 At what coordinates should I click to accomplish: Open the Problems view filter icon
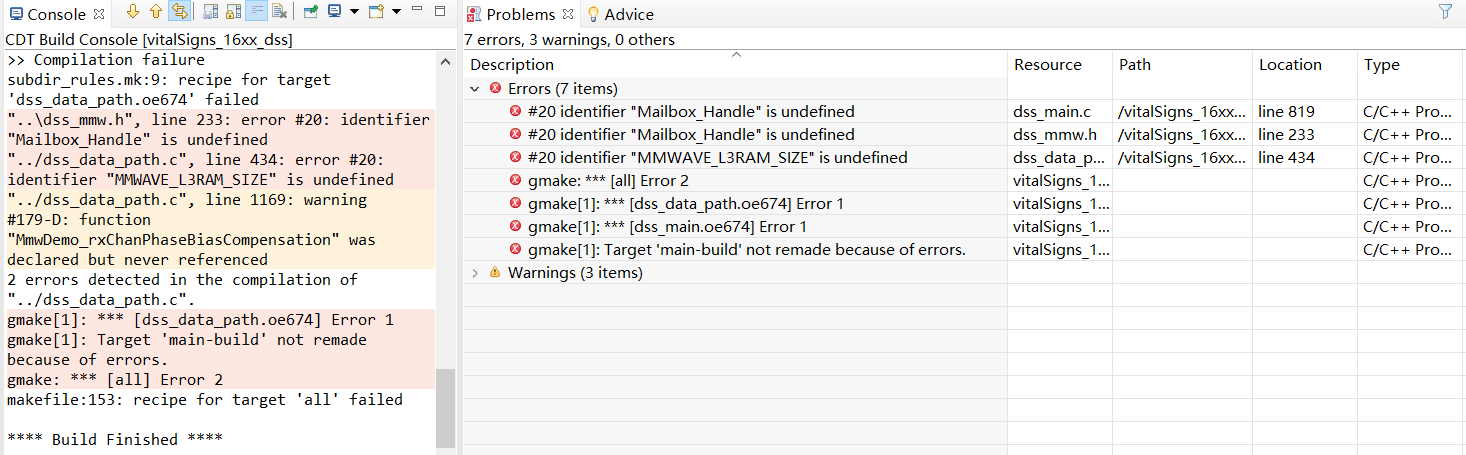click(x=1445, y=12)
